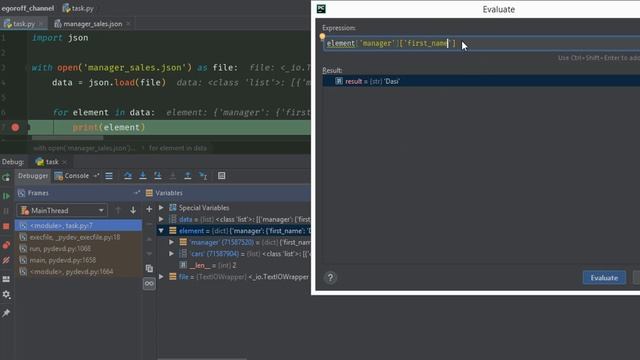This screenshot has height=360, width=640.
Task: Click the Evaluate button
Action: pyautogui.click(x=604, y=278)
